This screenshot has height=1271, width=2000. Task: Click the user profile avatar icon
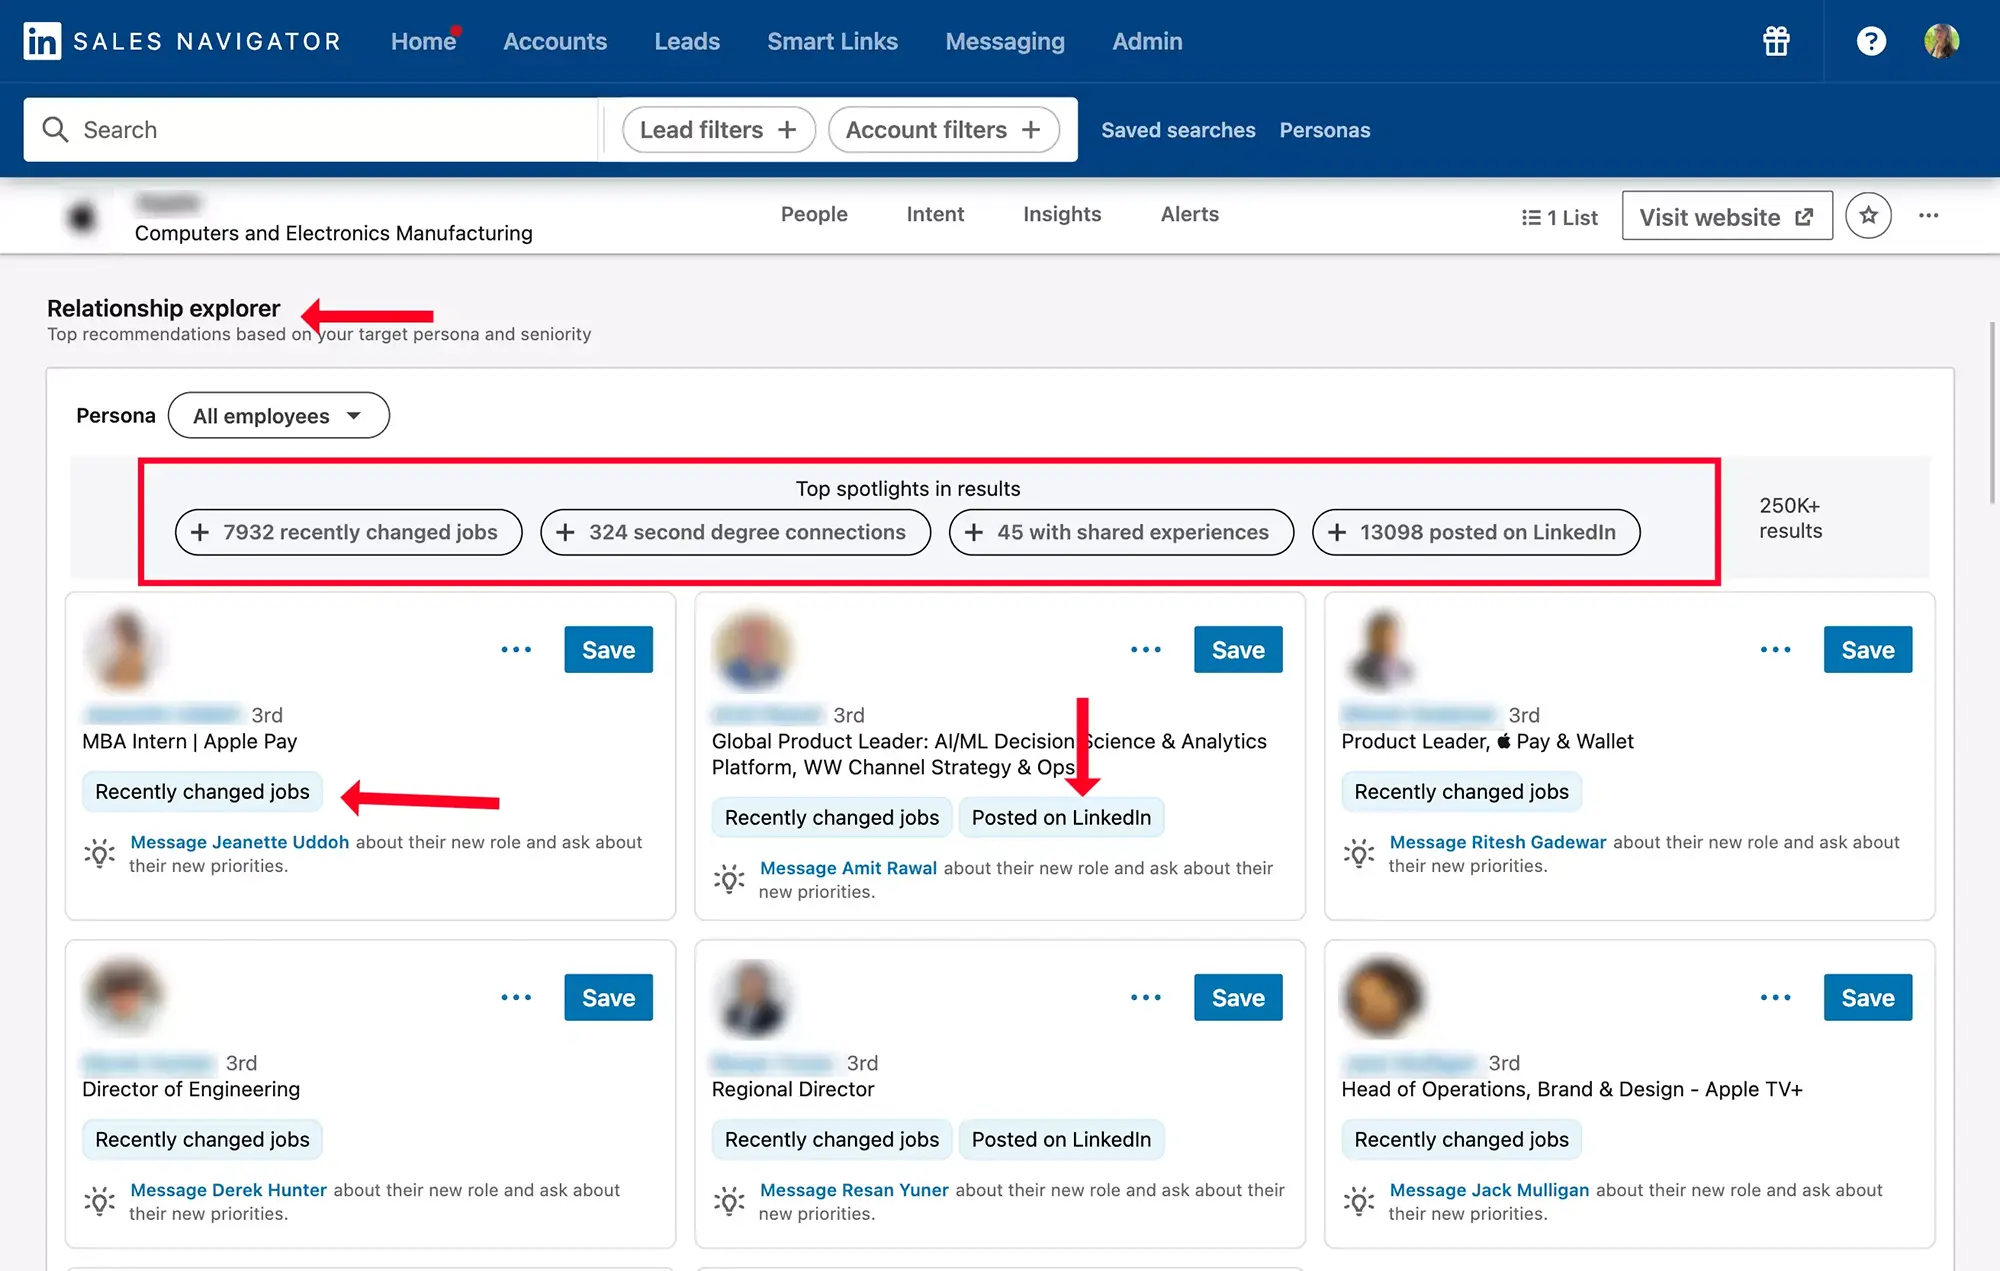click(x=1948, y=39)
